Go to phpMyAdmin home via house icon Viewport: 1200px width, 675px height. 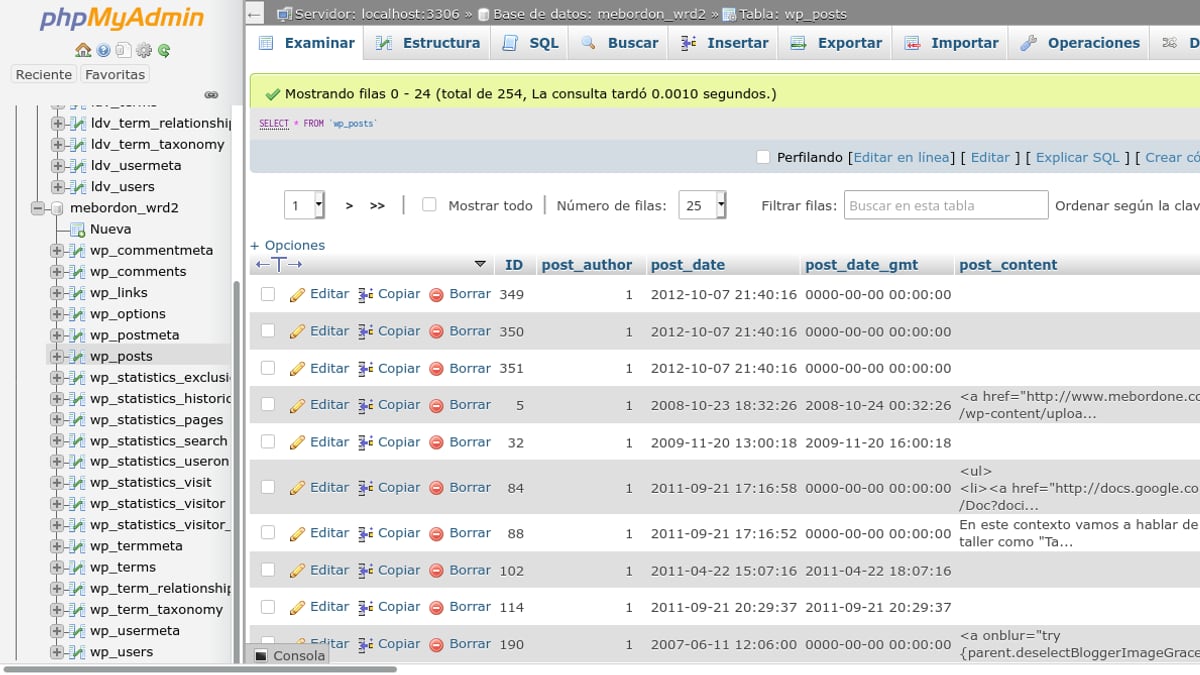click(83, 50)
